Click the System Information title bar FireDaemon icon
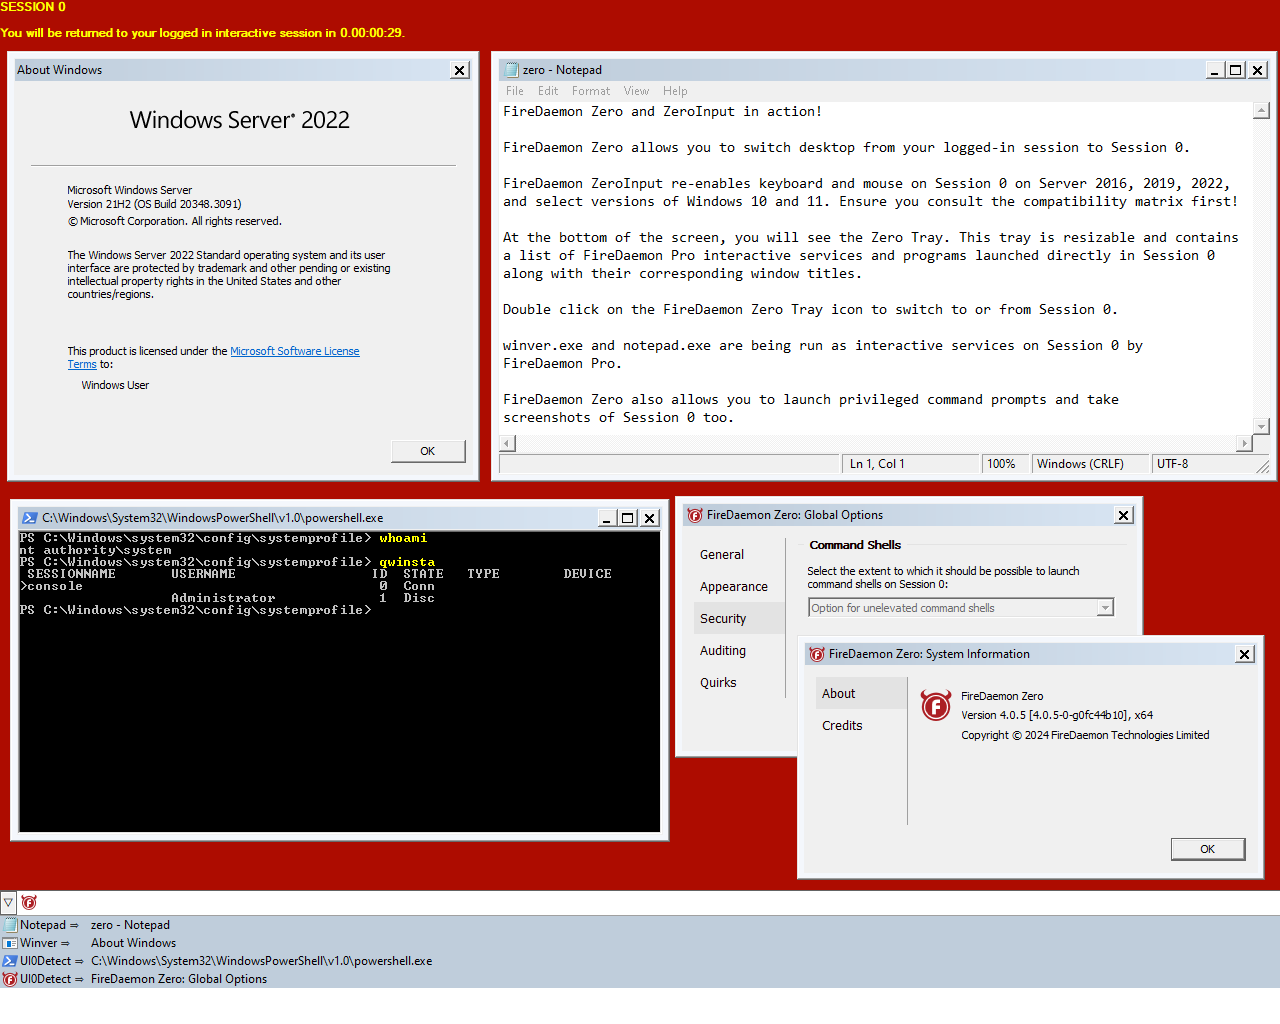This screenshot has width=1280, height=1024. tap(817, 654)
